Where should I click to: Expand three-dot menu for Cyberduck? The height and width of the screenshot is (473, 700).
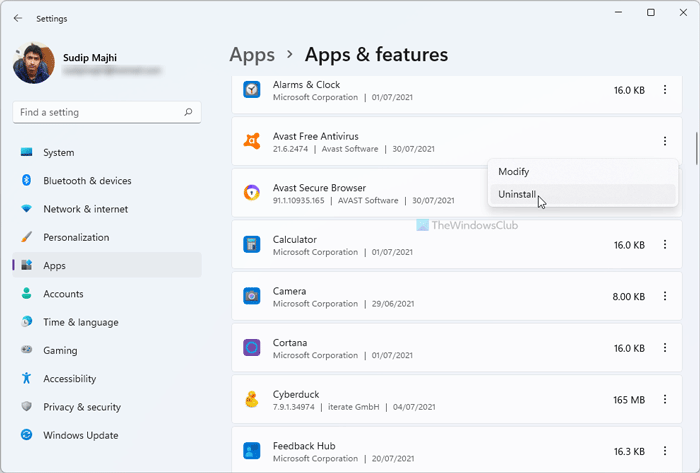coord(665,400)
